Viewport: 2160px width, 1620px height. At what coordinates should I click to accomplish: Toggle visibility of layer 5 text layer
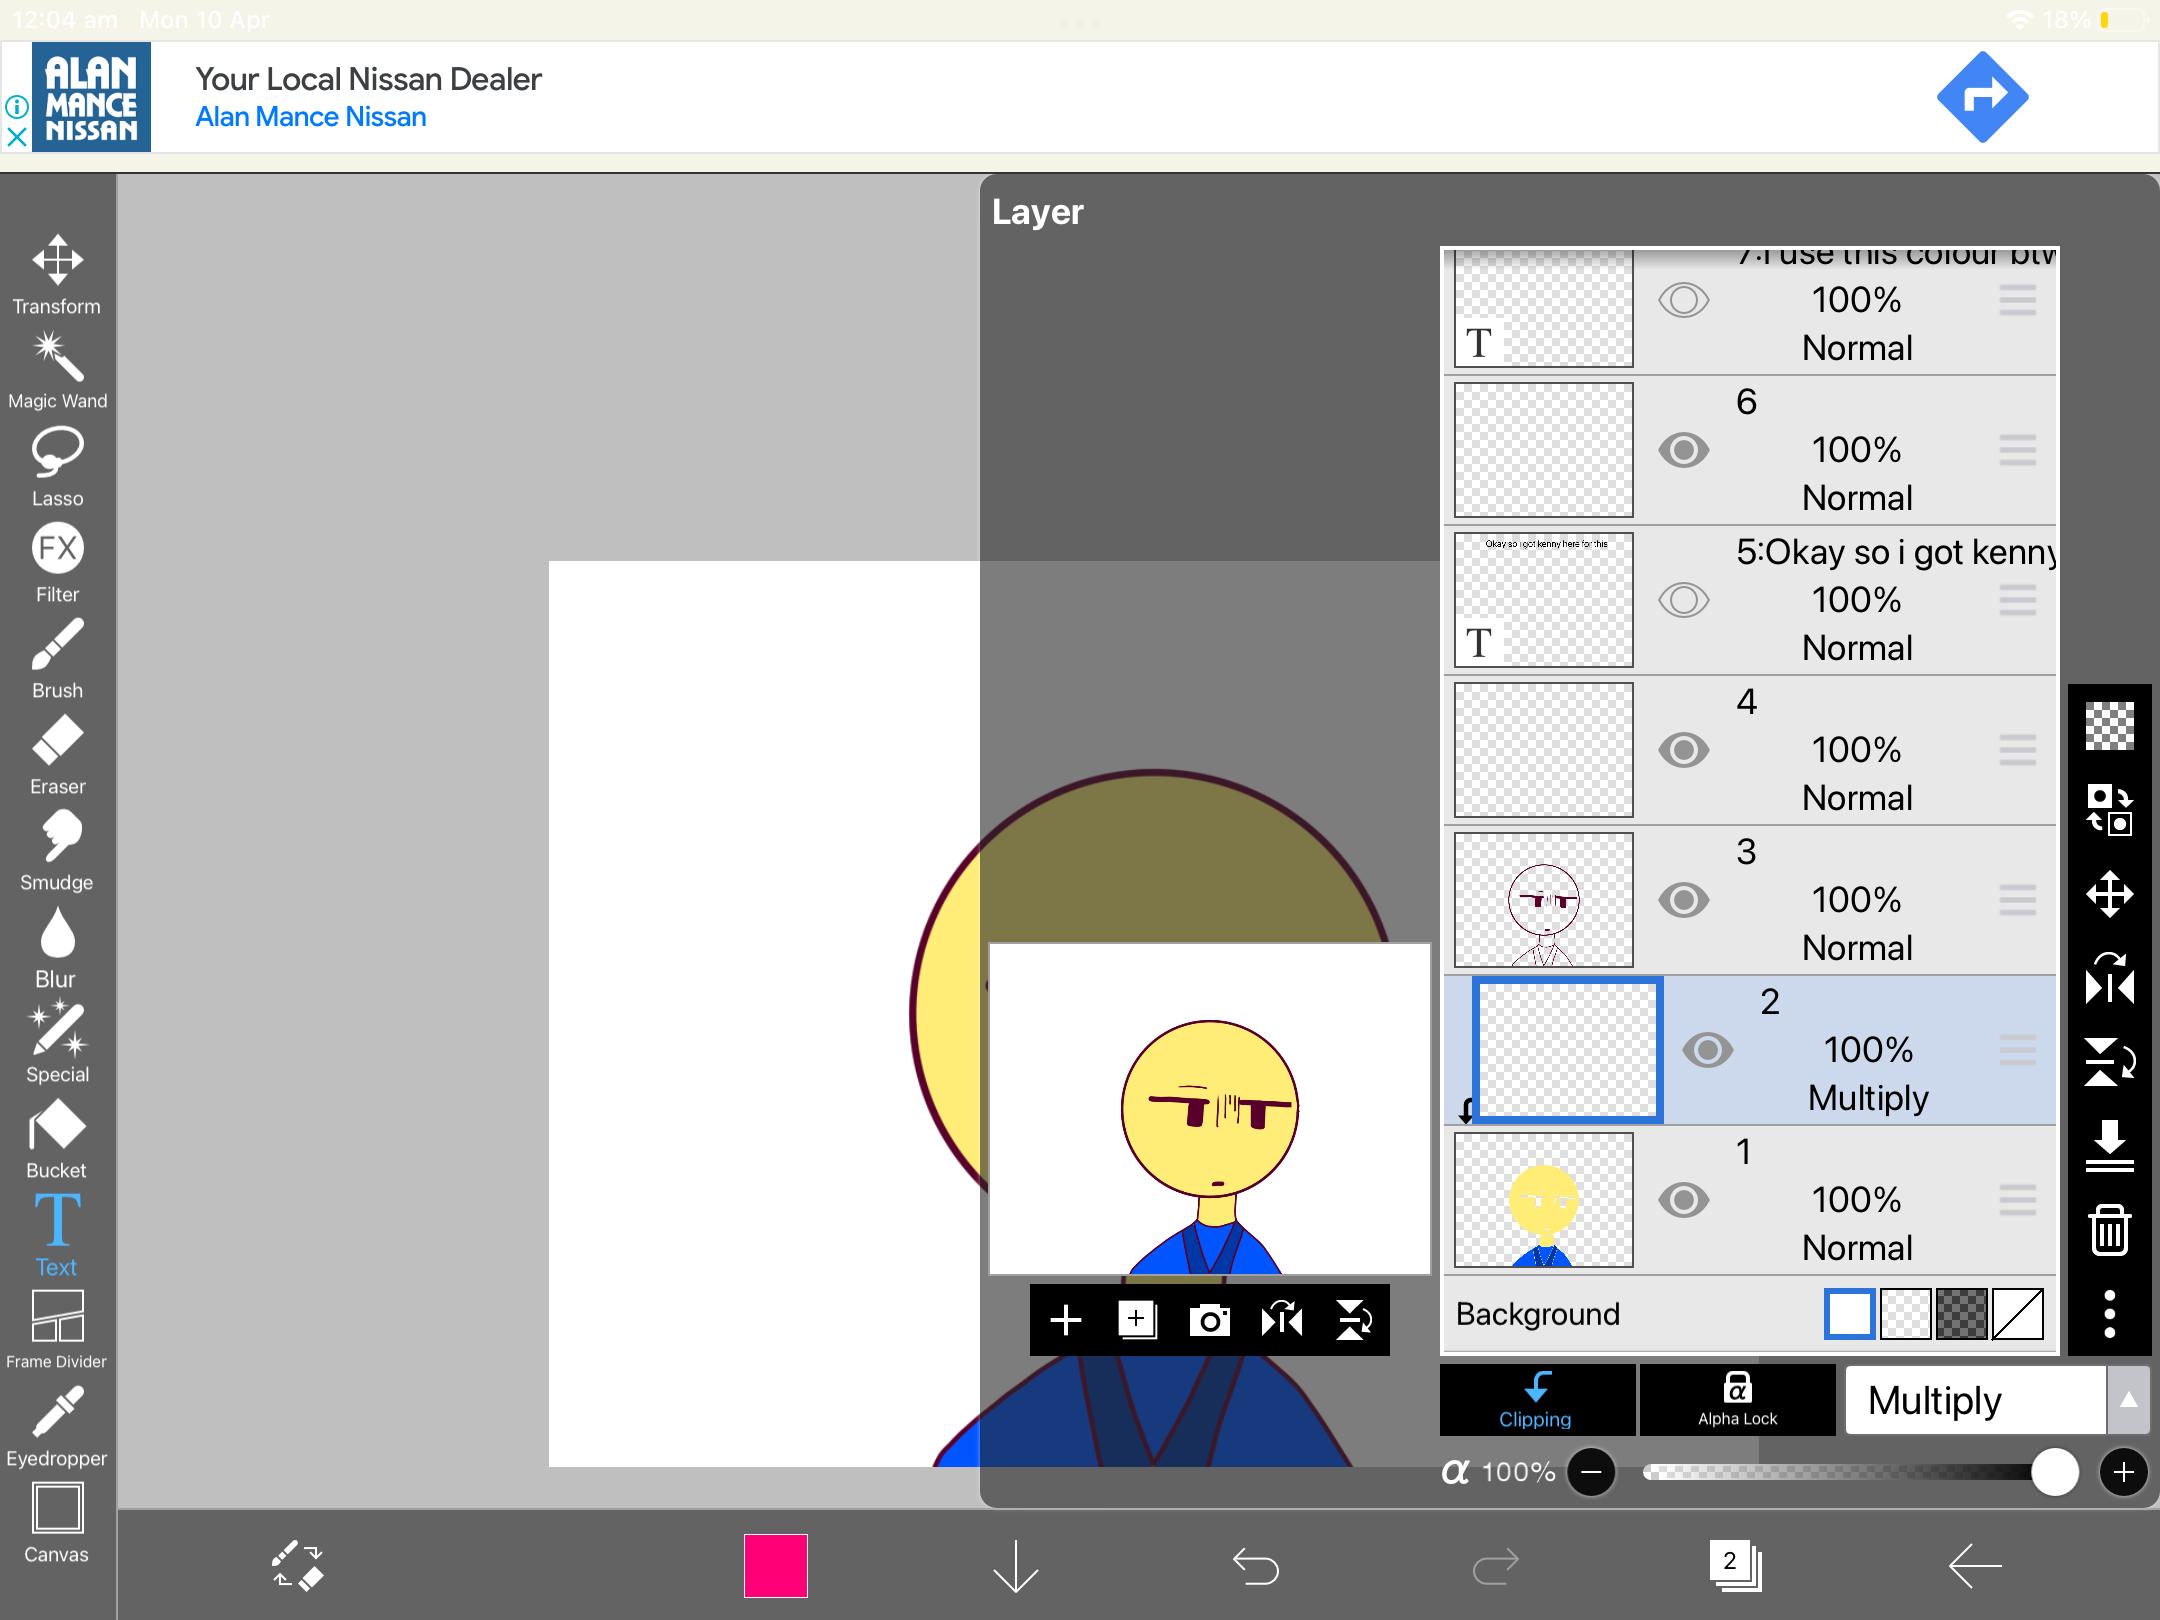(1684, 600)
